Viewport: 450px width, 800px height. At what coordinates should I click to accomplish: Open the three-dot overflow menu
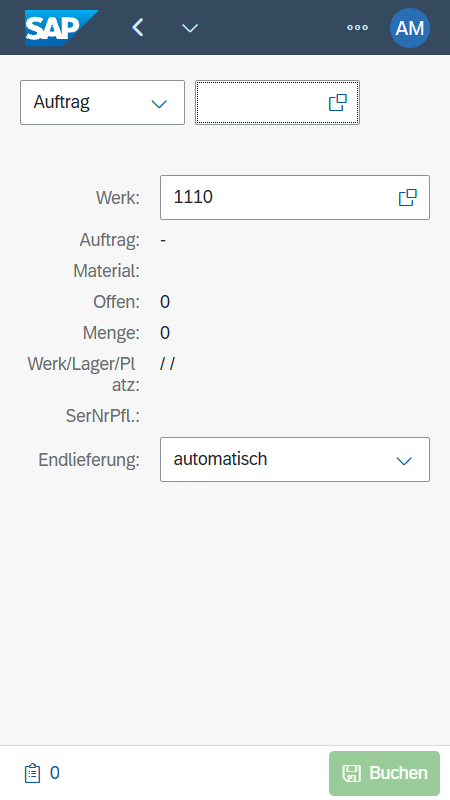pos(357,28)
